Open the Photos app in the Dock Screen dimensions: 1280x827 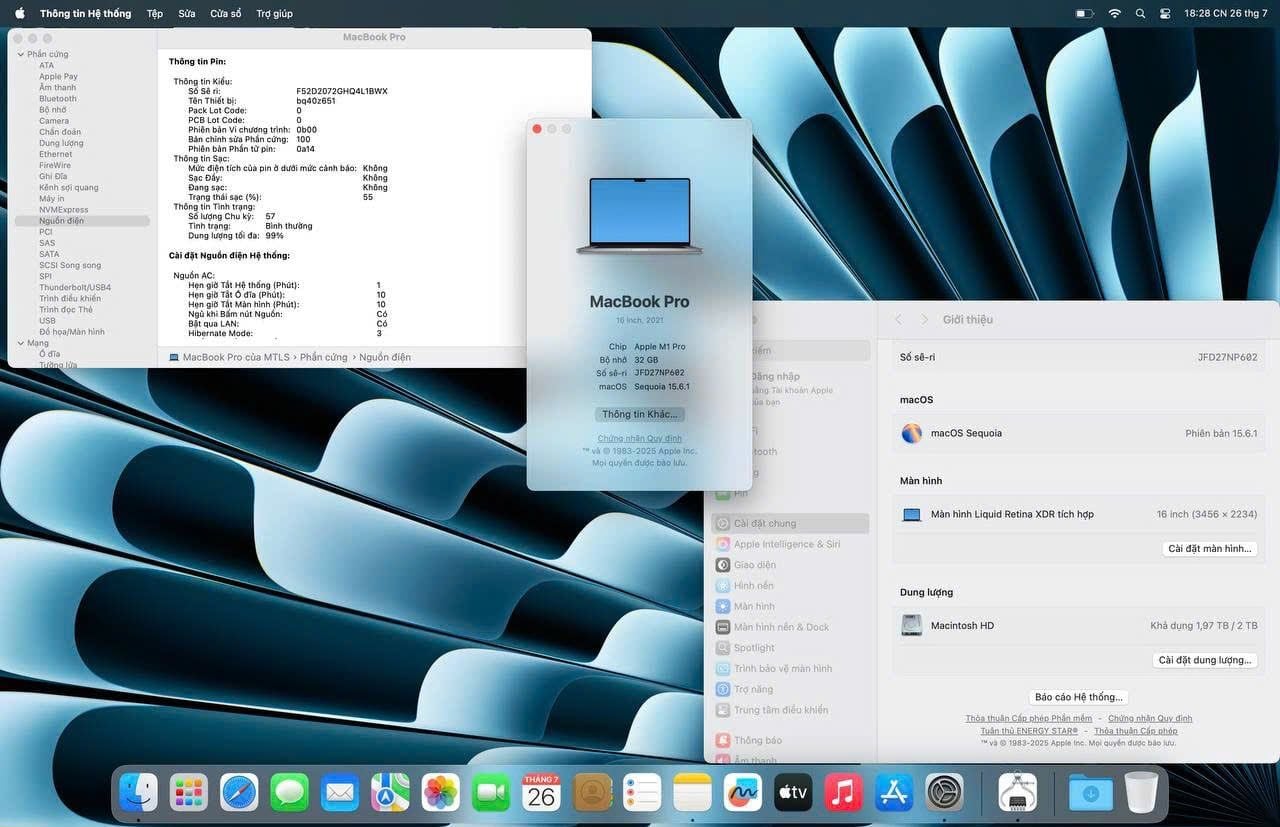click(x=440, y=793)
